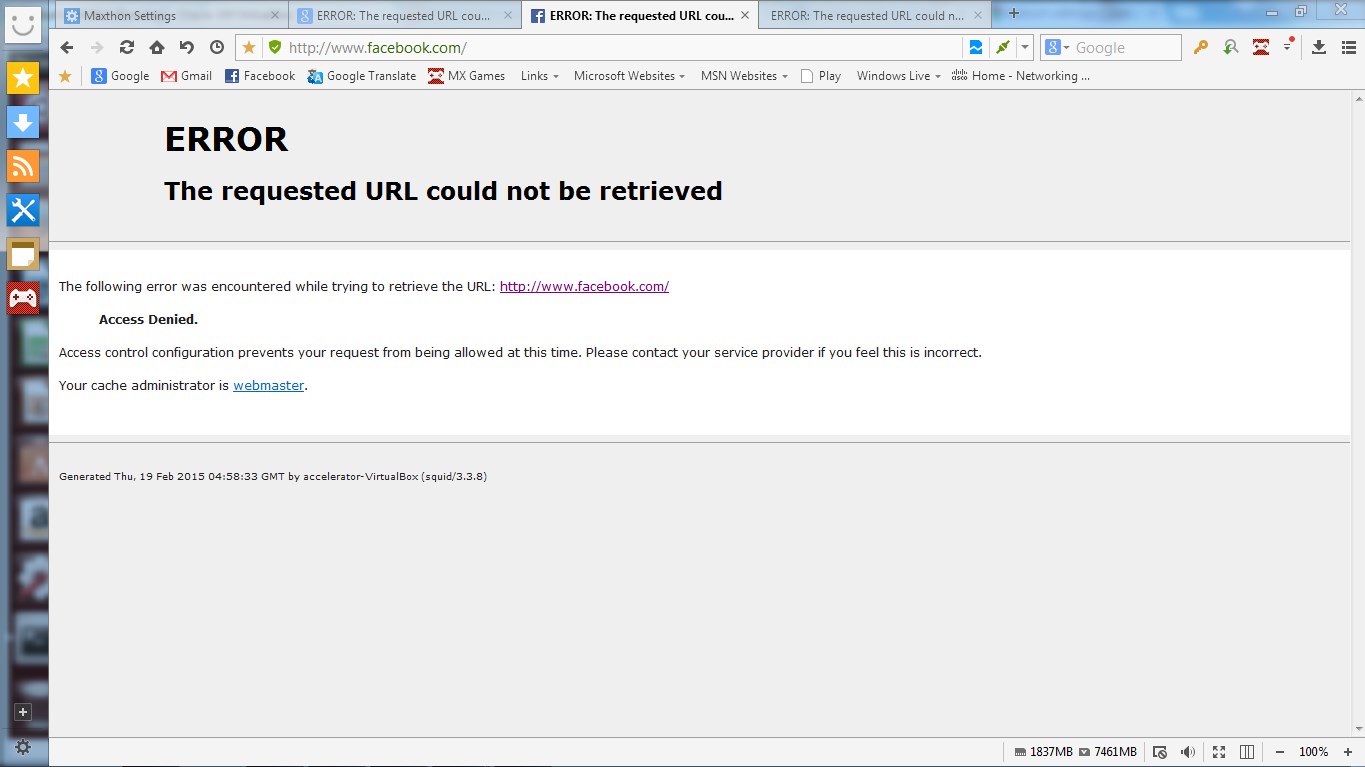Follow the webmaster contact link
Screen dimensions: 1365x767
[x=268, y=385]
